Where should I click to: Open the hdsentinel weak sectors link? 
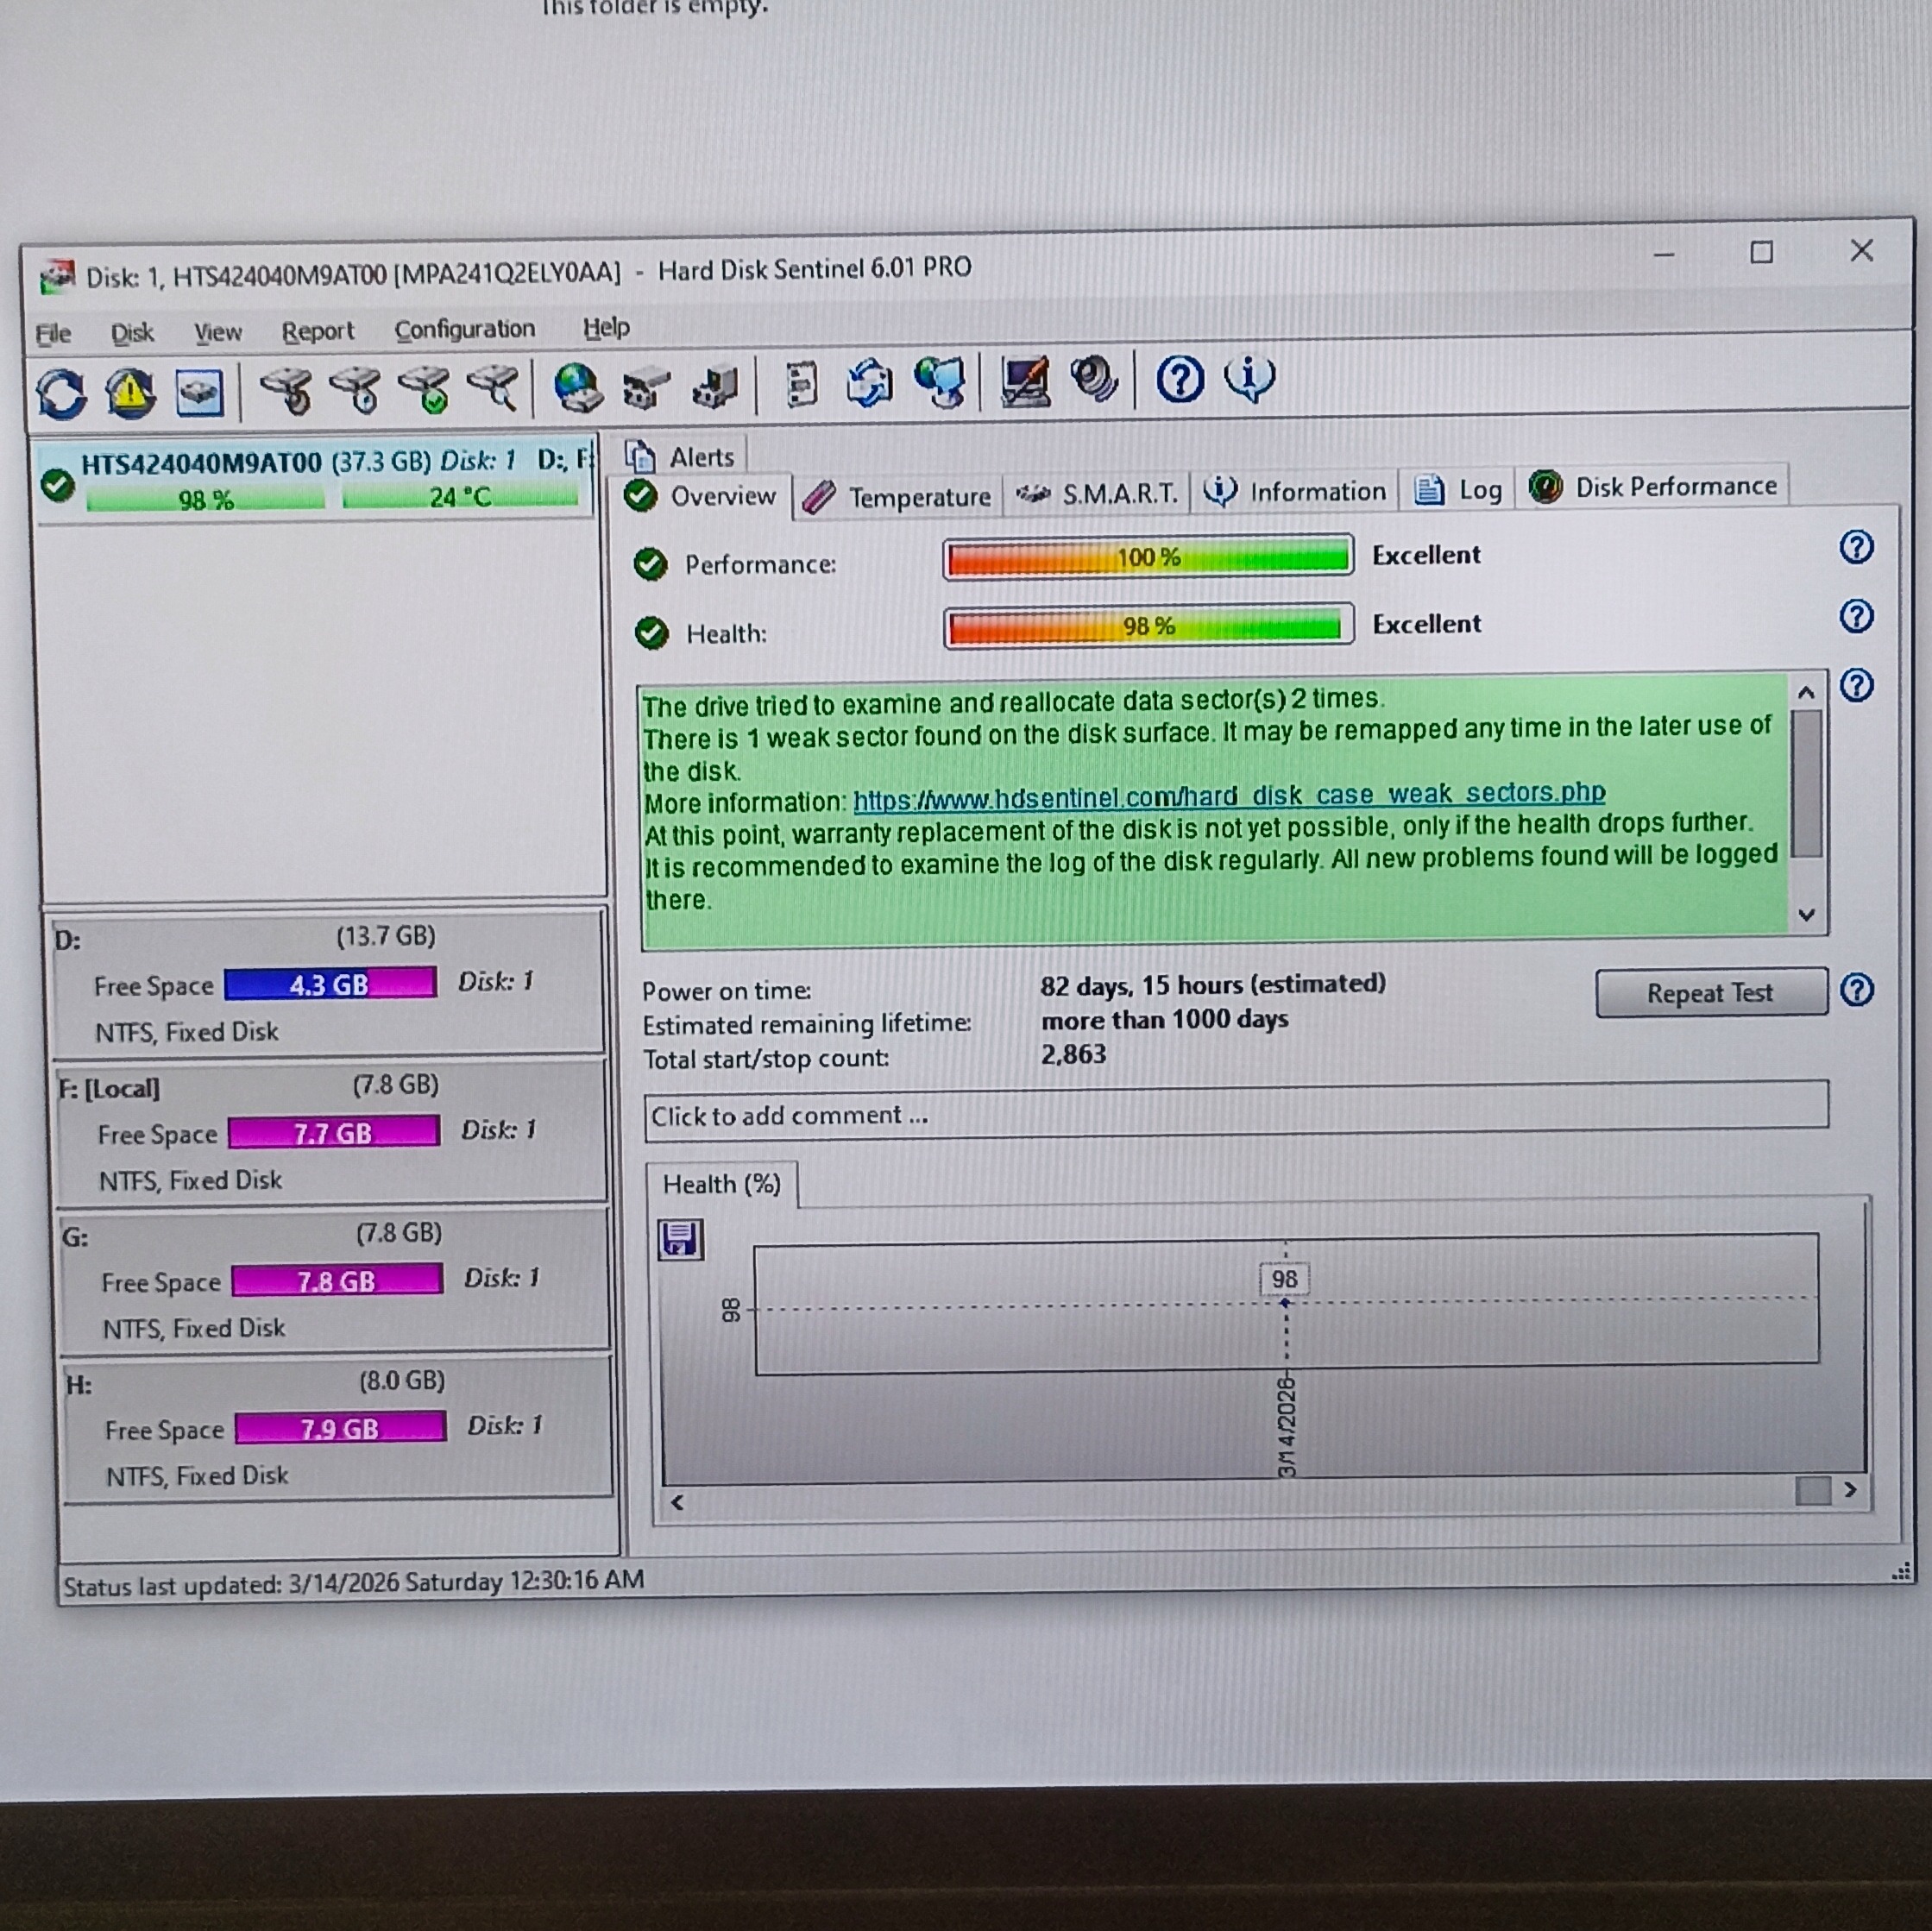click(1228, 796)
